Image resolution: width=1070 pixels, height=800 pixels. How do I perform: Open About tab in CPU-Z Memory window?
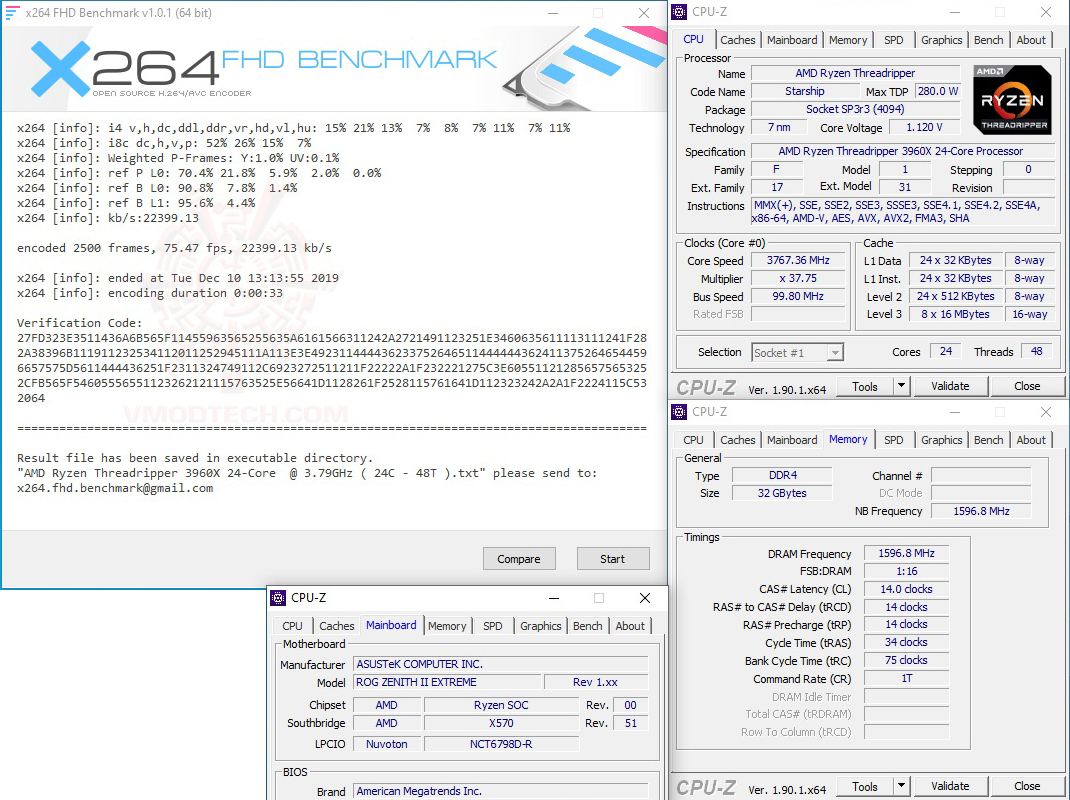pyautogui.click(x=1030, y=440)
